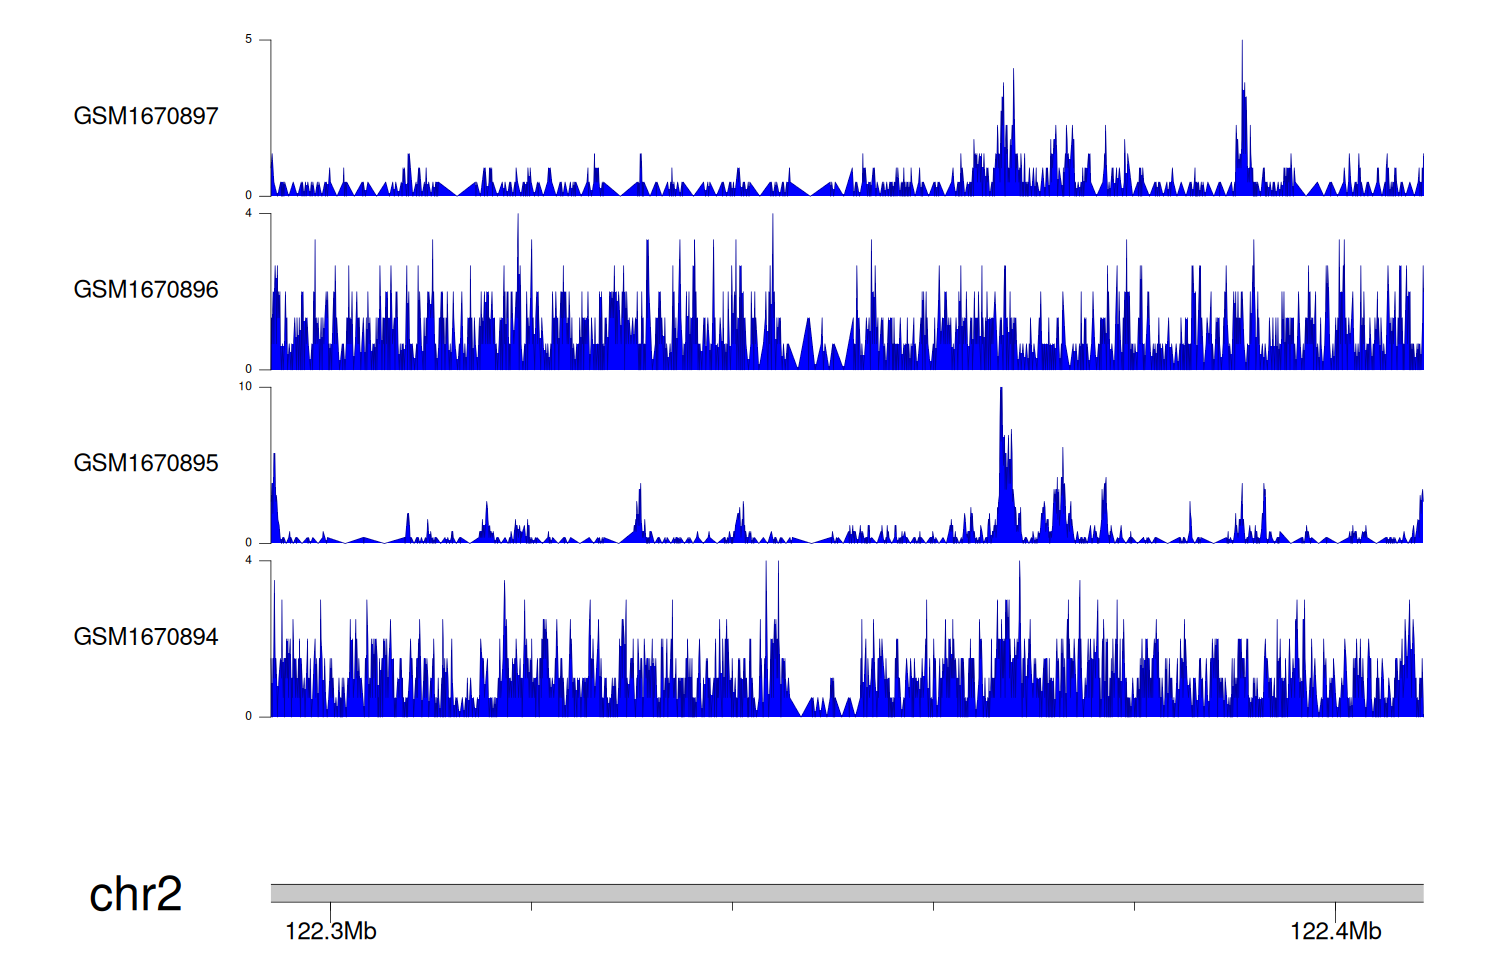Click the chr2 chromosome label
Image resolution: width=1500 pixels, height=980 pixels.
(x=135, y=894)
